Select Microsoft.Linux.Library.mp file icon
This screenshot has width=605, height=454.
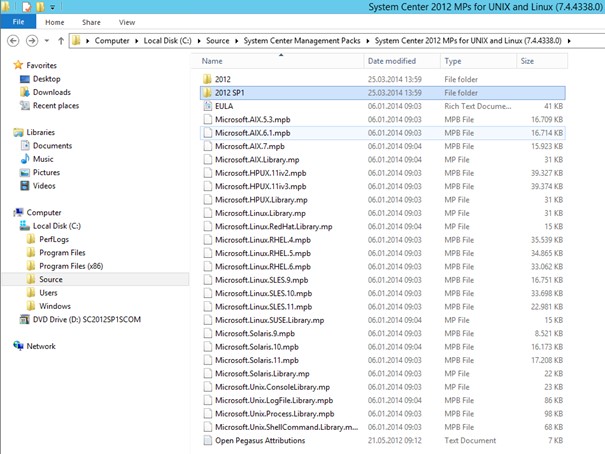pos(208,213)
